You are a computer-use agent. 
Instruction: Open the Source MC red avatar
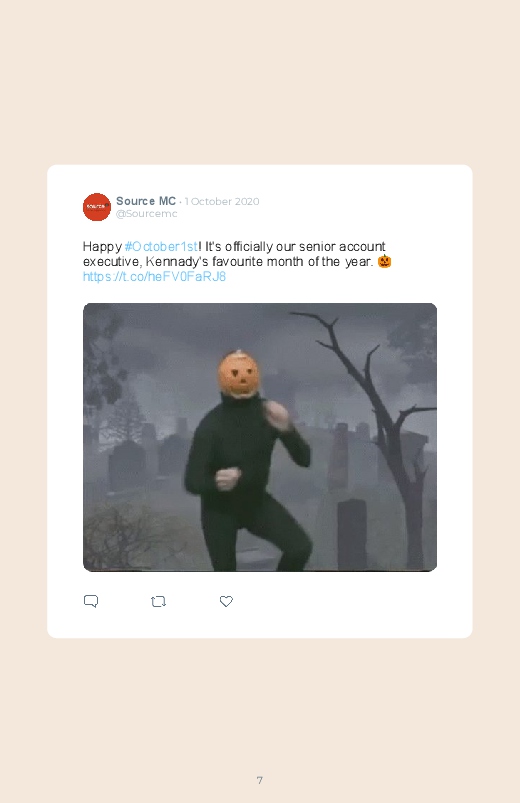97,207
